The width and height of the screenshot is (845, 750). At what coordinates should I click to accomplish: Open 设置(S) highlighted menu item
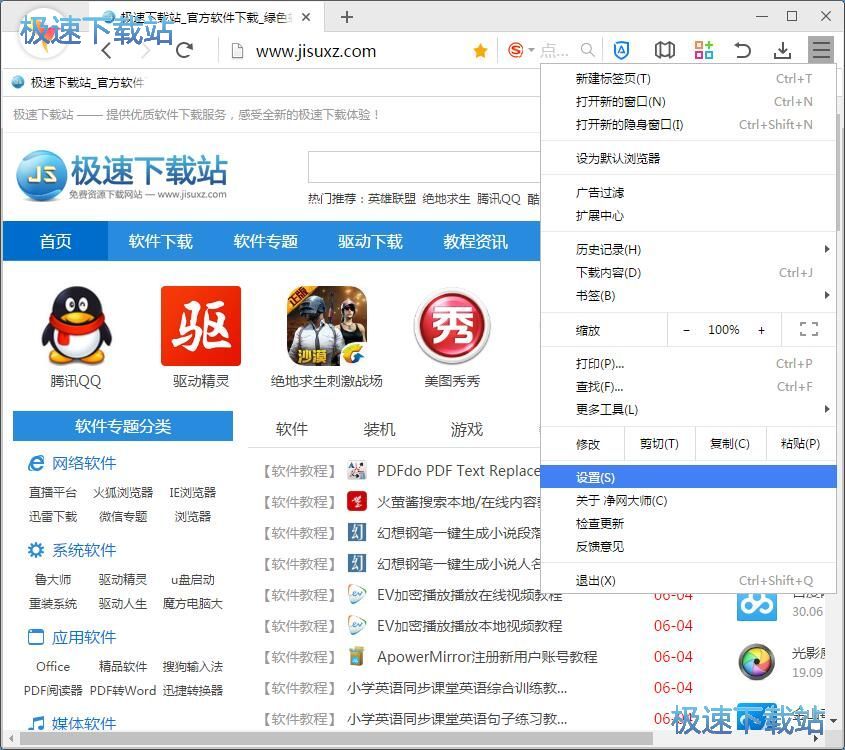(x=689, y=477)
